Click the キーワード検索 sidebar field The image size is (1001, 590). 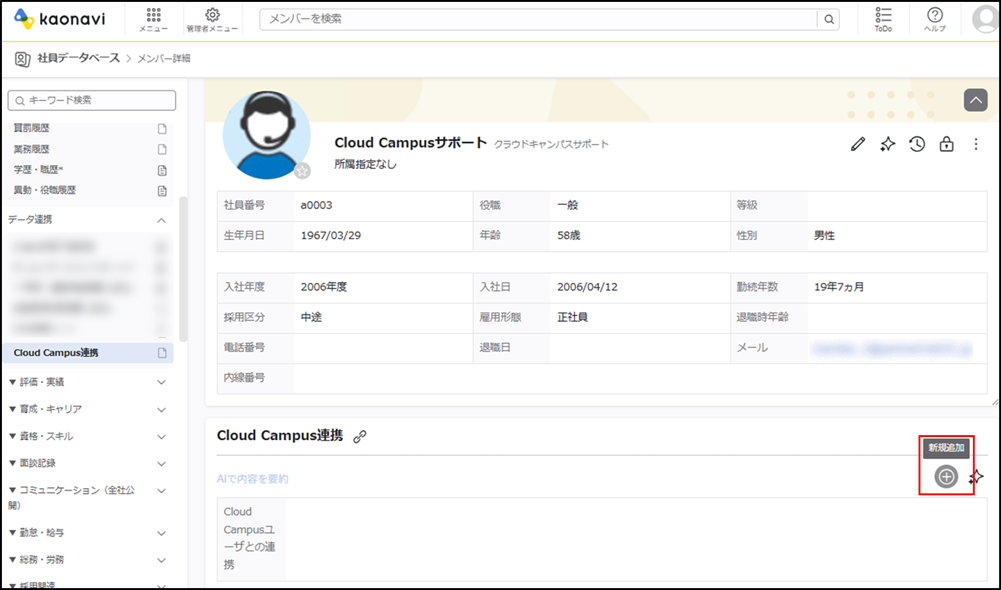point(92,100)
